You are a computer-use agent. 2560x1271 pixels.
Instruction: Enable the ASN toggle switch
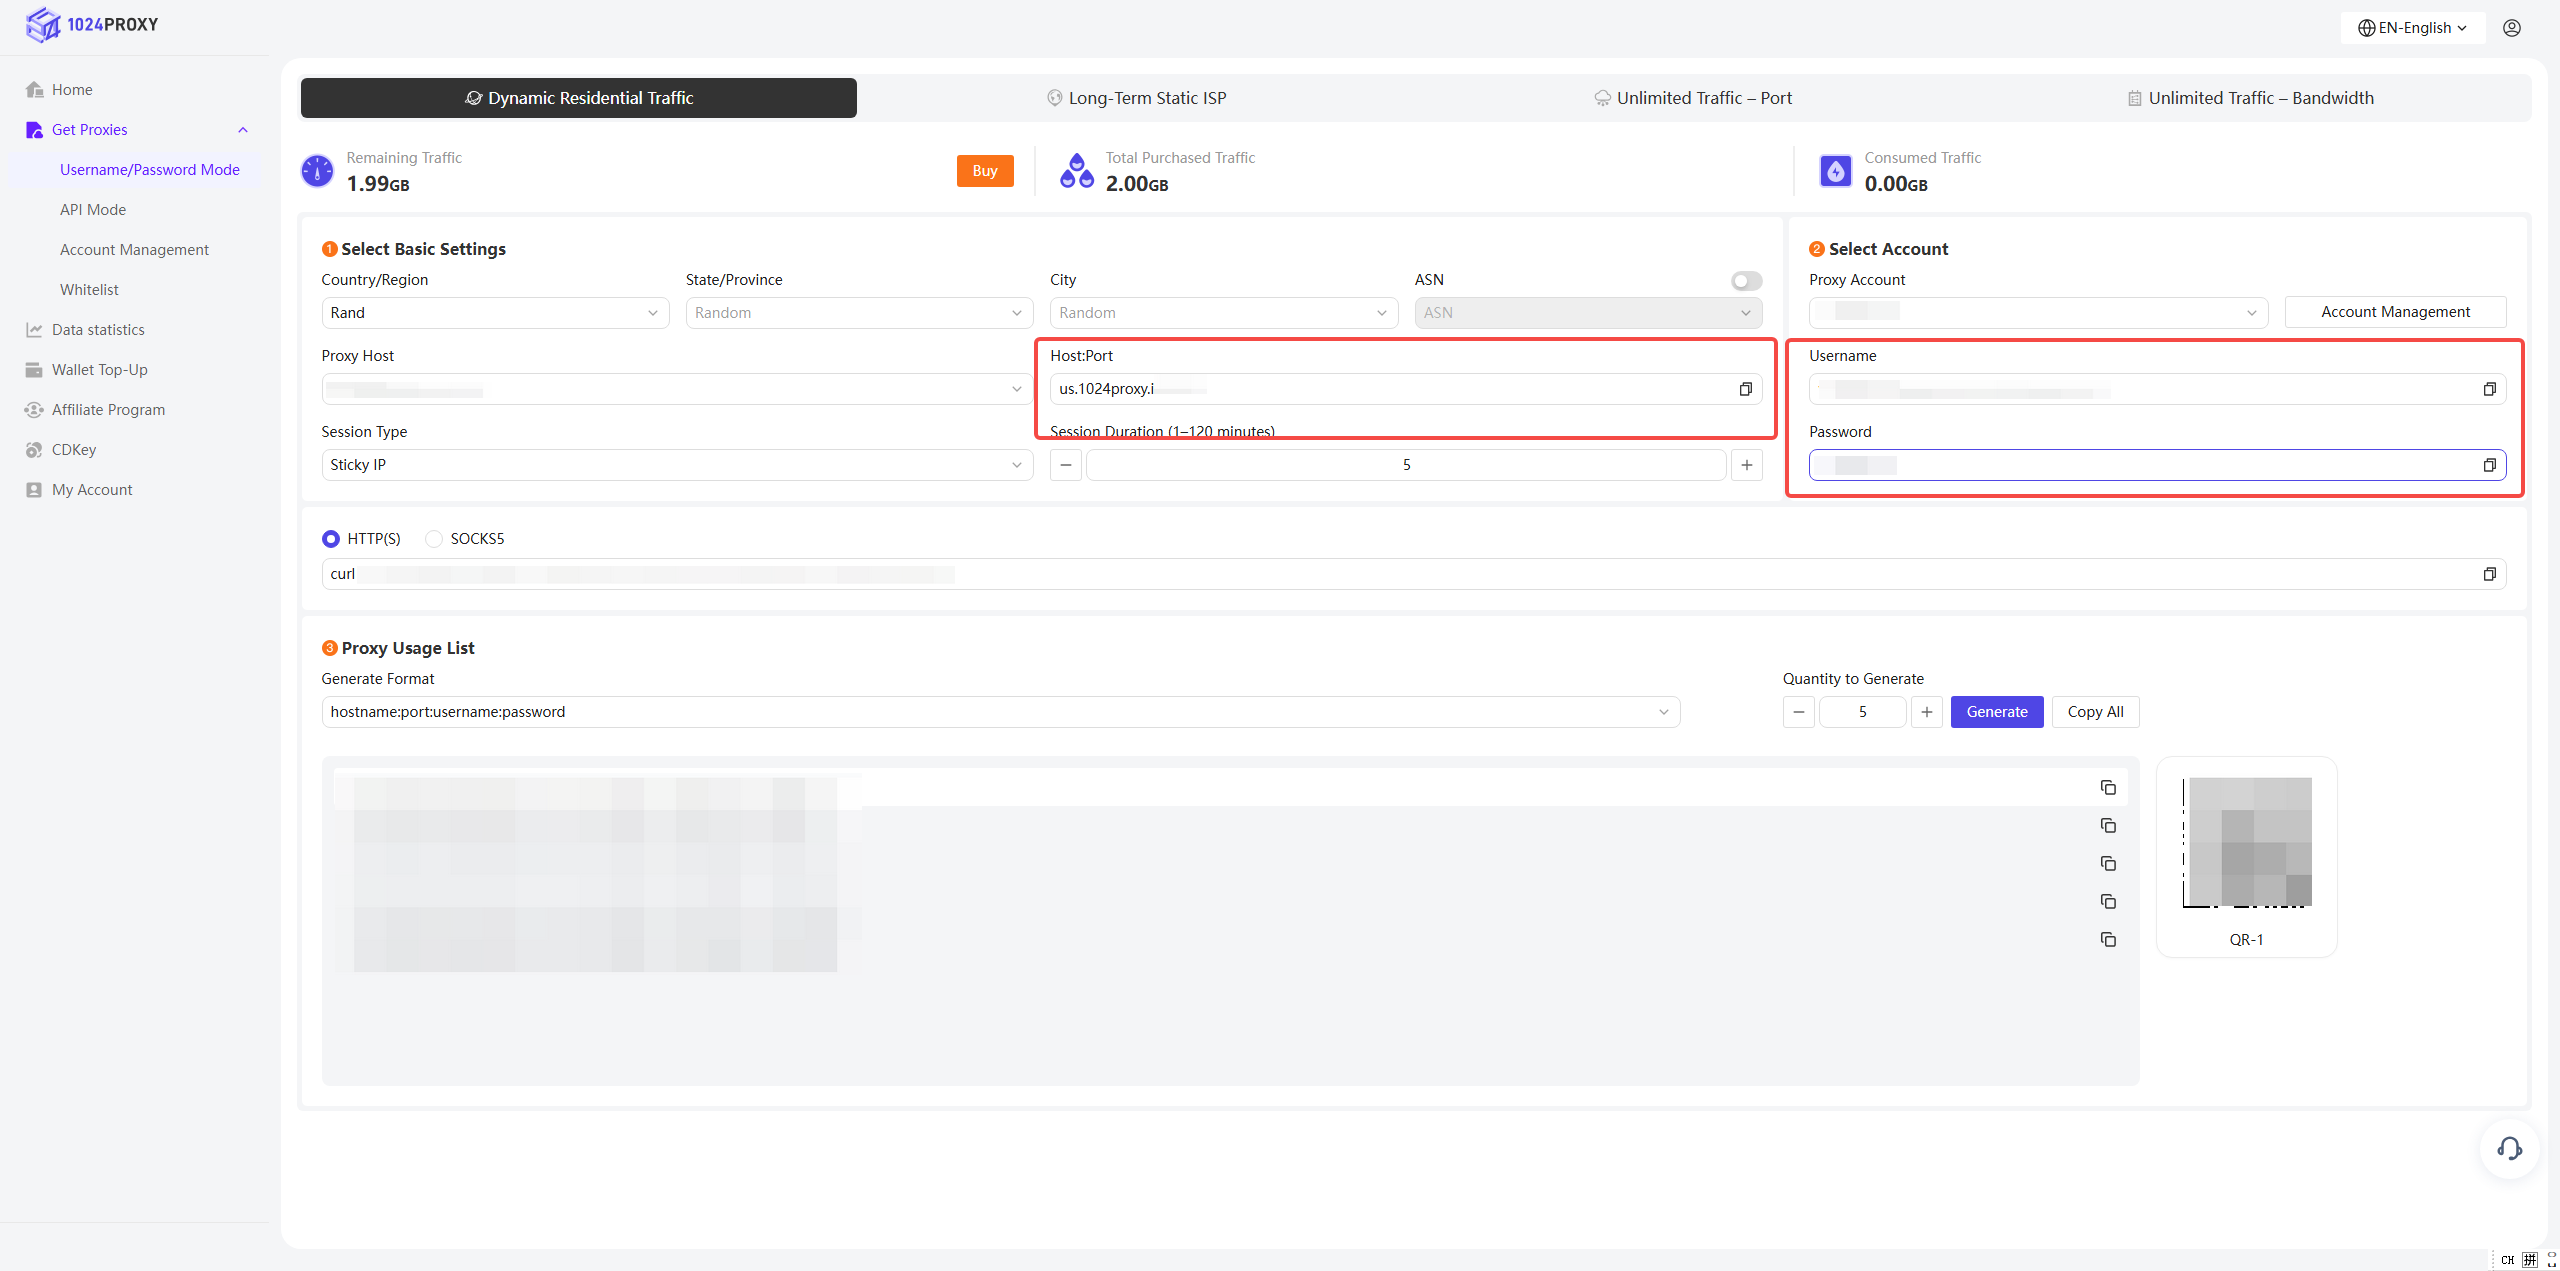pos(1746,281)
